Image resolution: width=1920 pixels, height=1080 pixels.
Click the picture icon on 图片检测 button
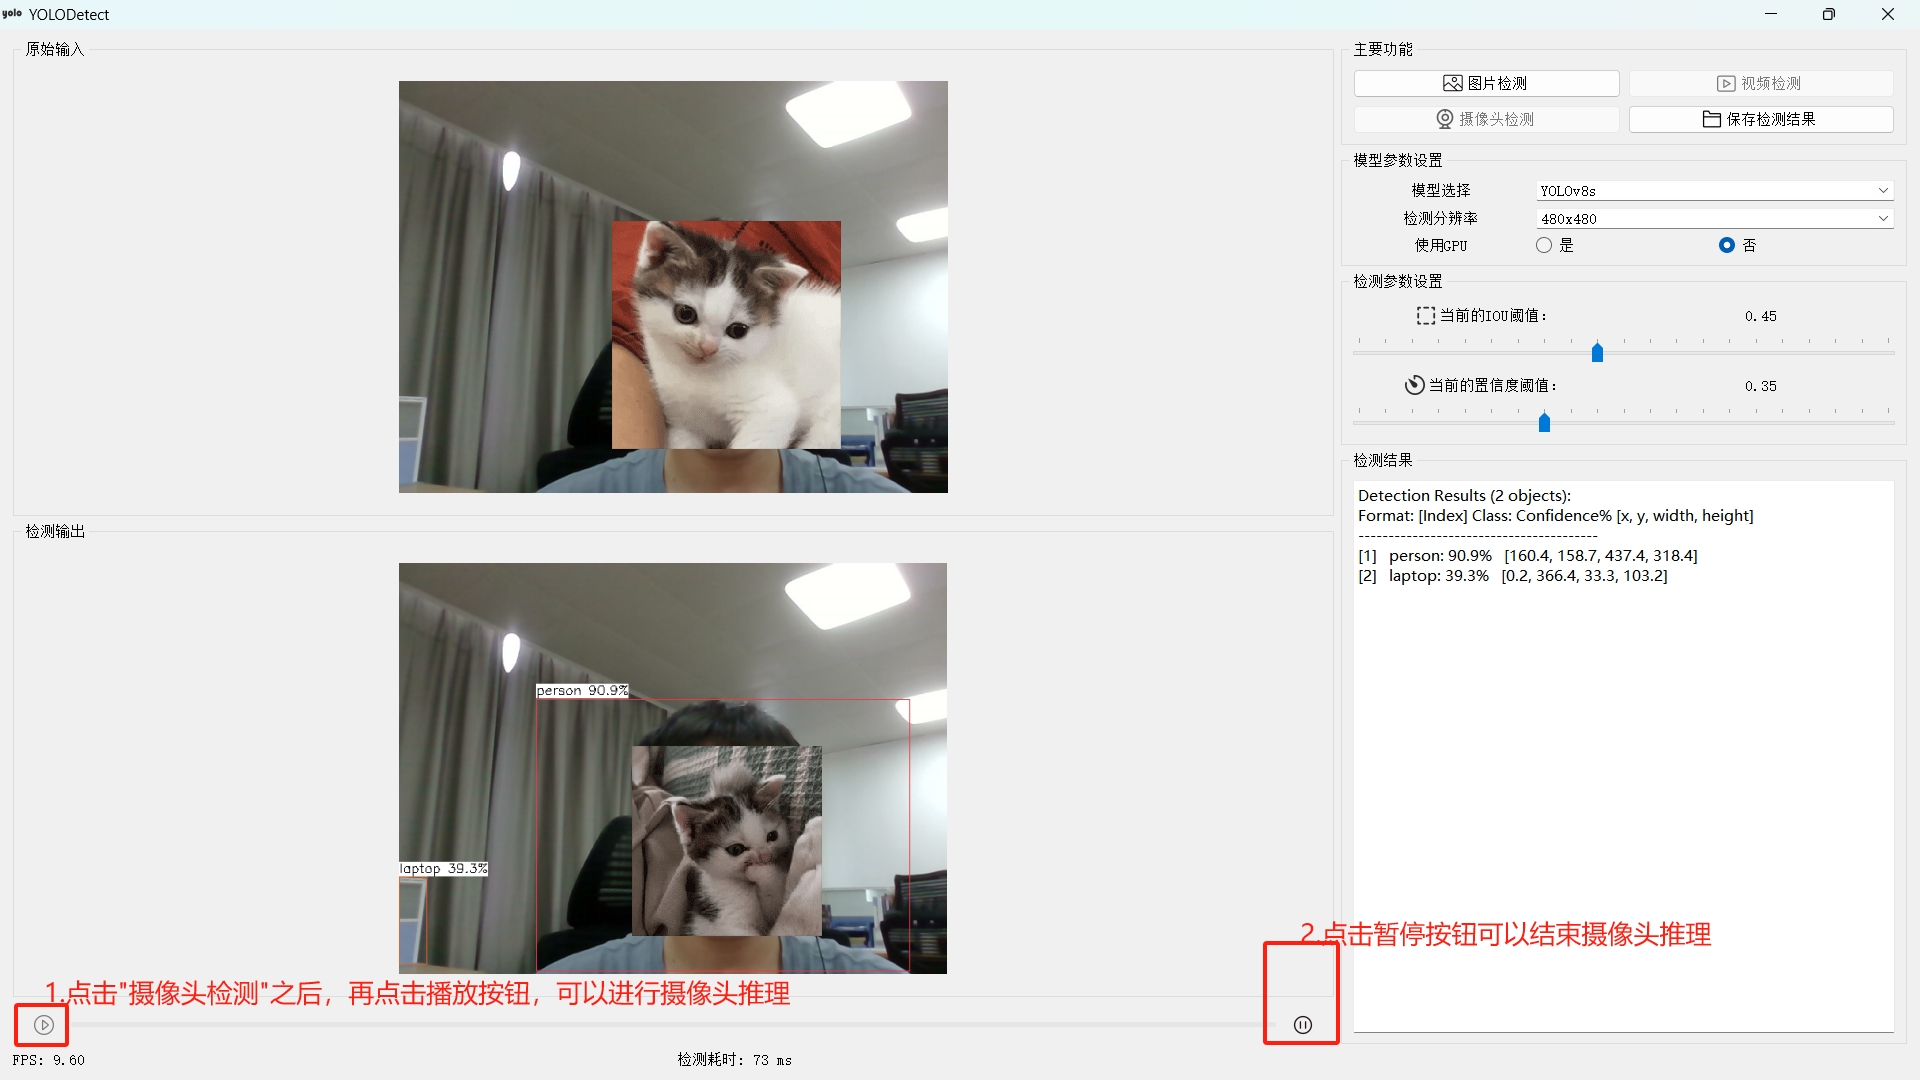[1453, 83]
